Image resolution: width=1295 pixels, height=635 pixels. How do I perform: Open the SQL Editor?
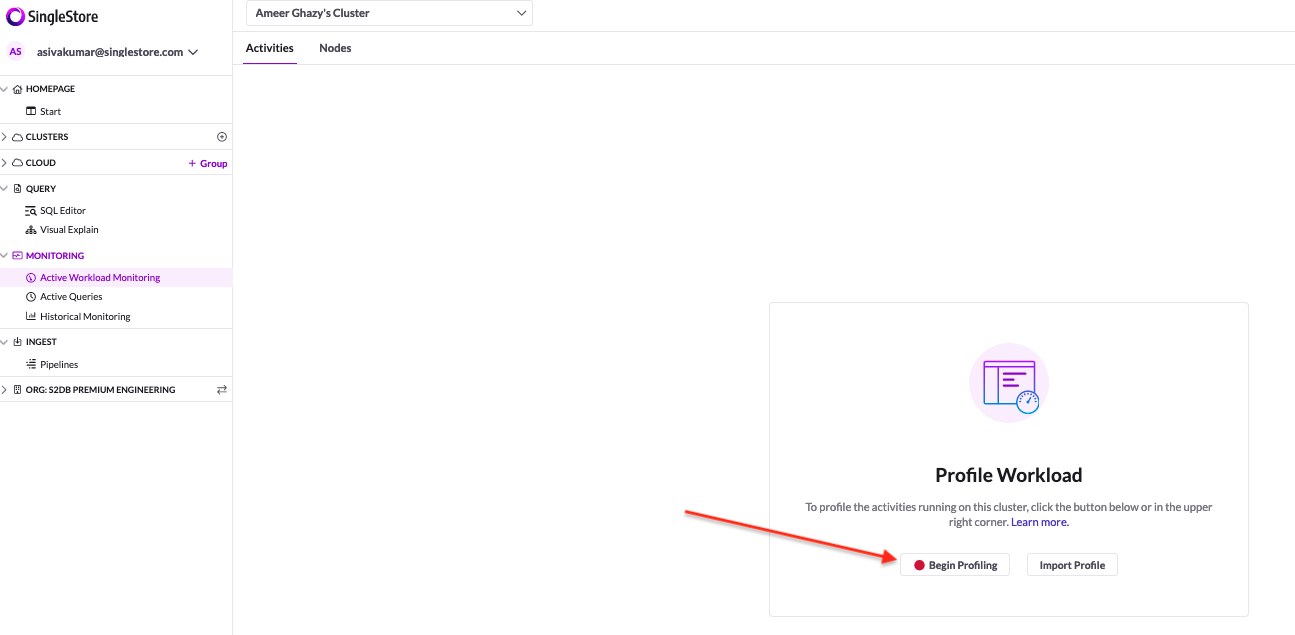point(64,210)
